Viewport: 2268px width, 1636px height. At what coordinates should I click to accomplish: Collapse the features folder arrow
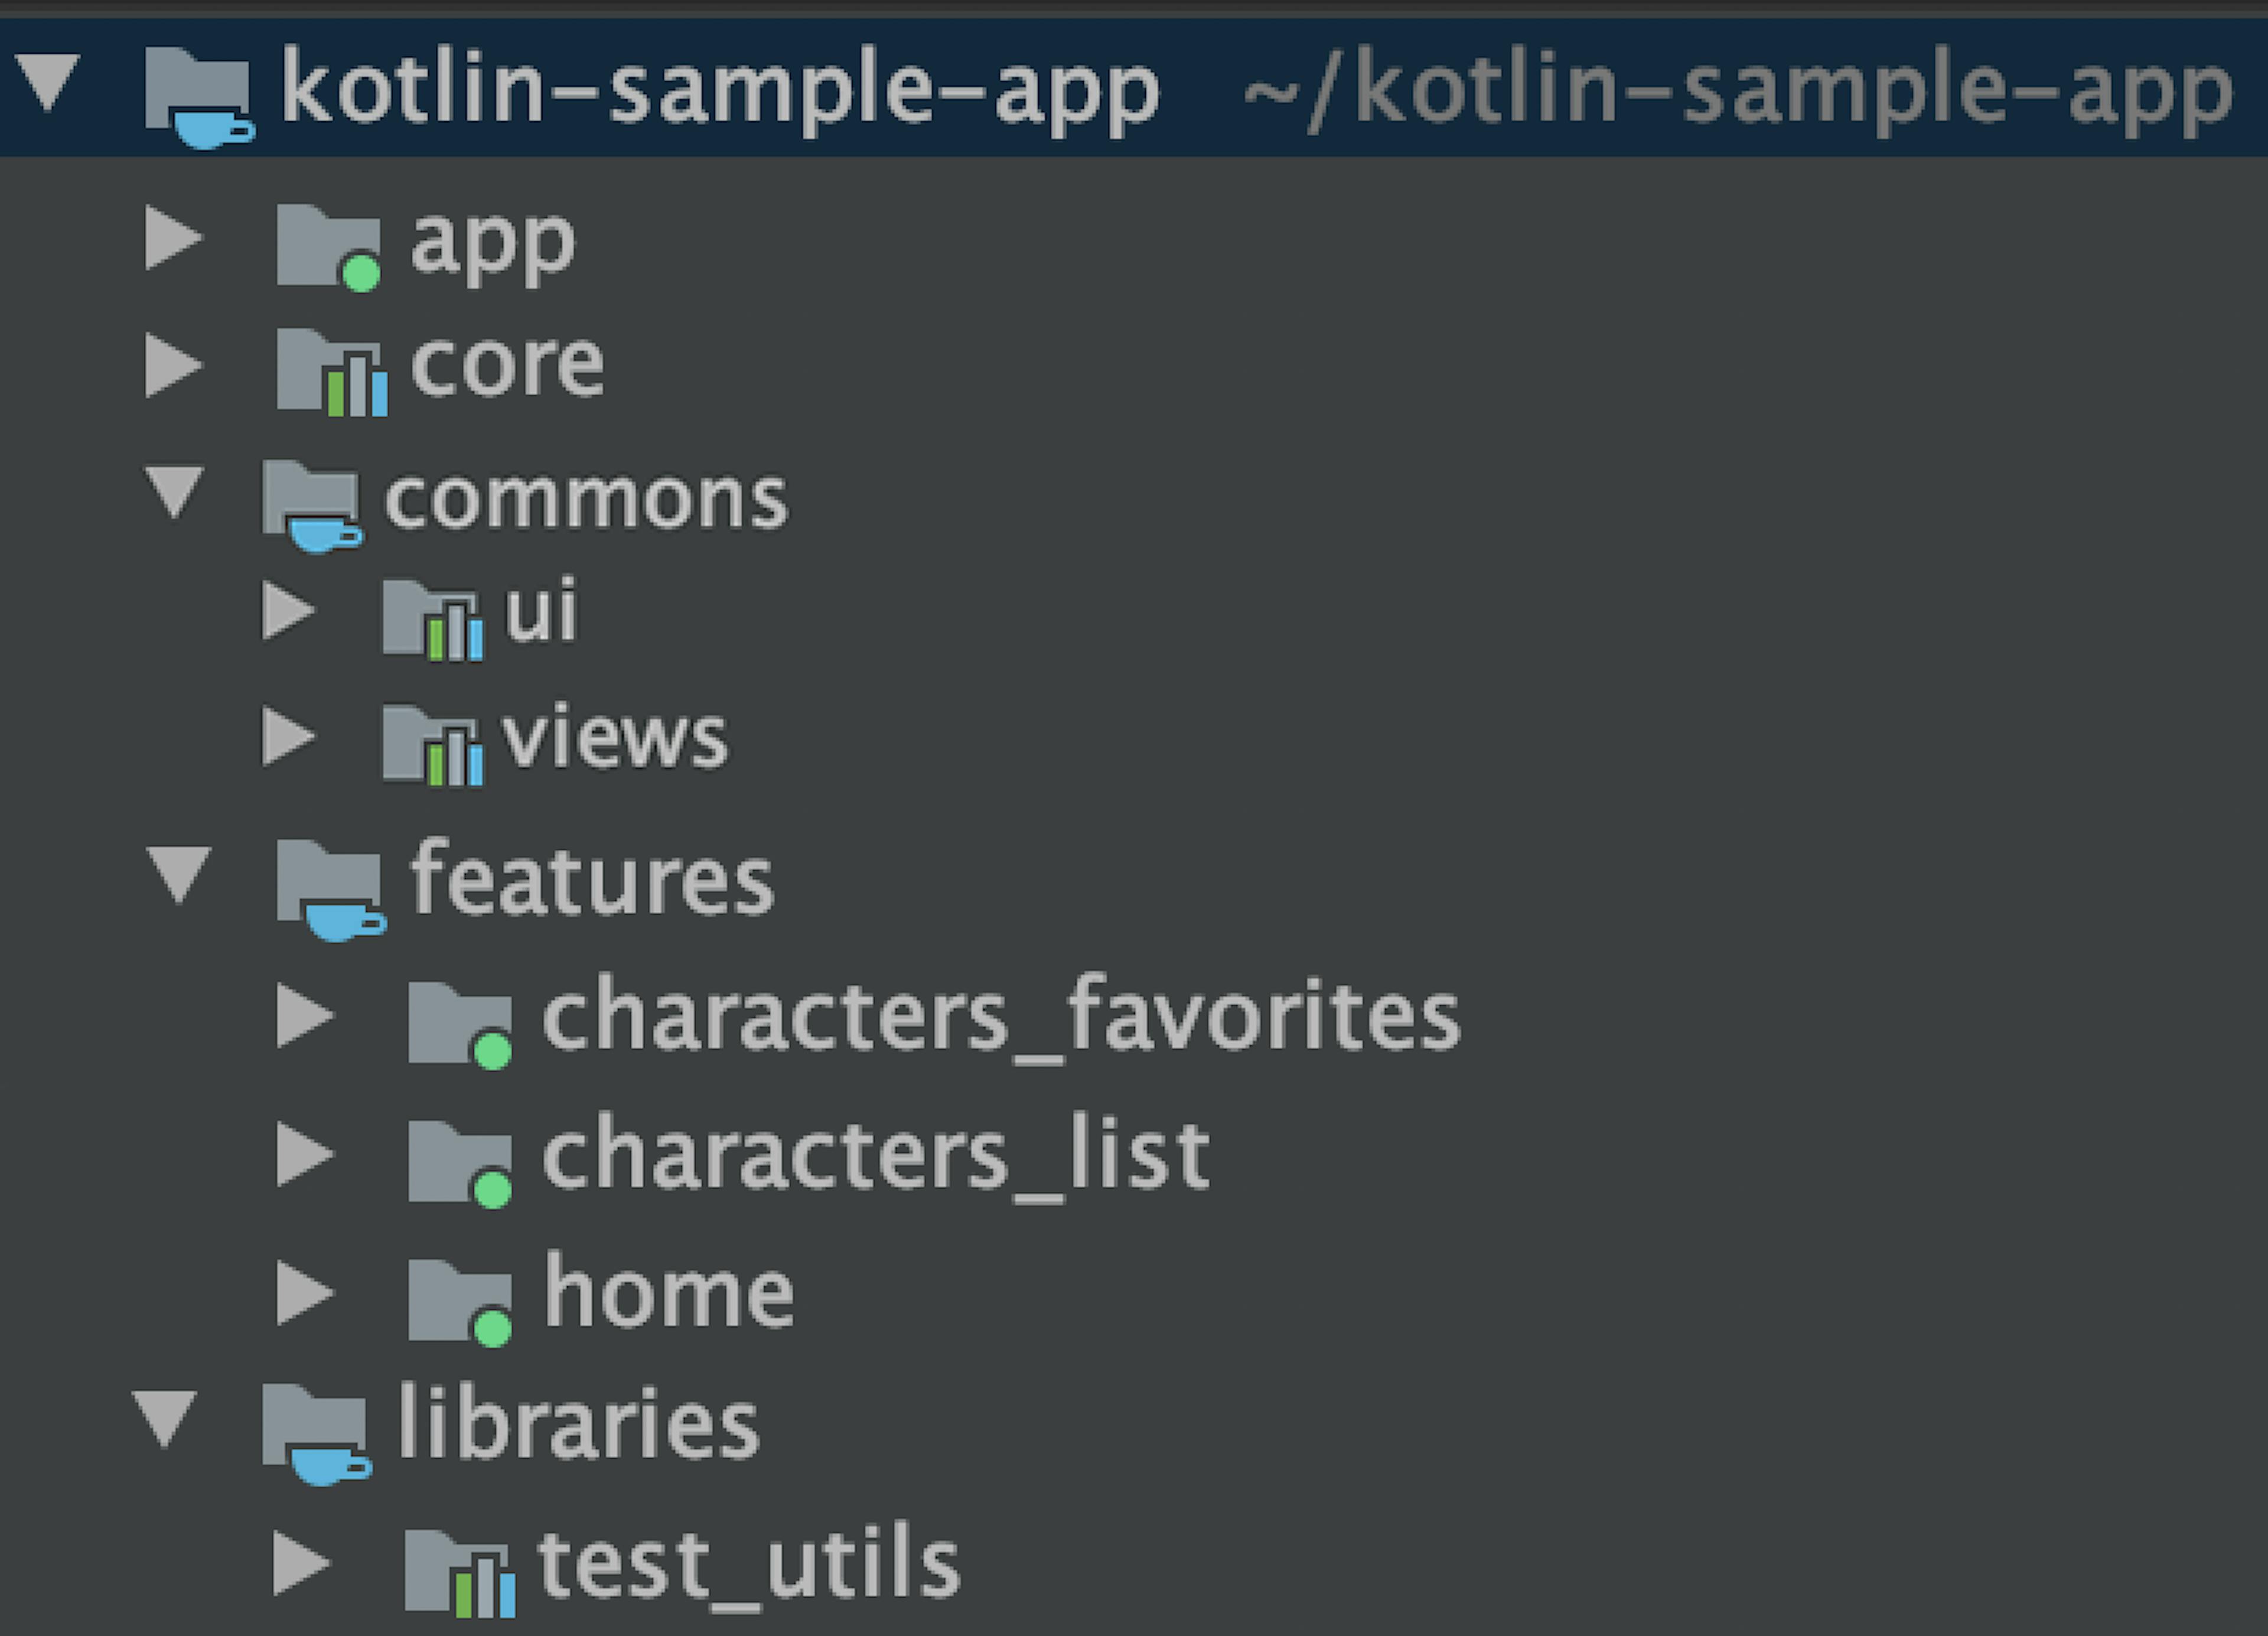pyautogui.click(x=178, y=875)
